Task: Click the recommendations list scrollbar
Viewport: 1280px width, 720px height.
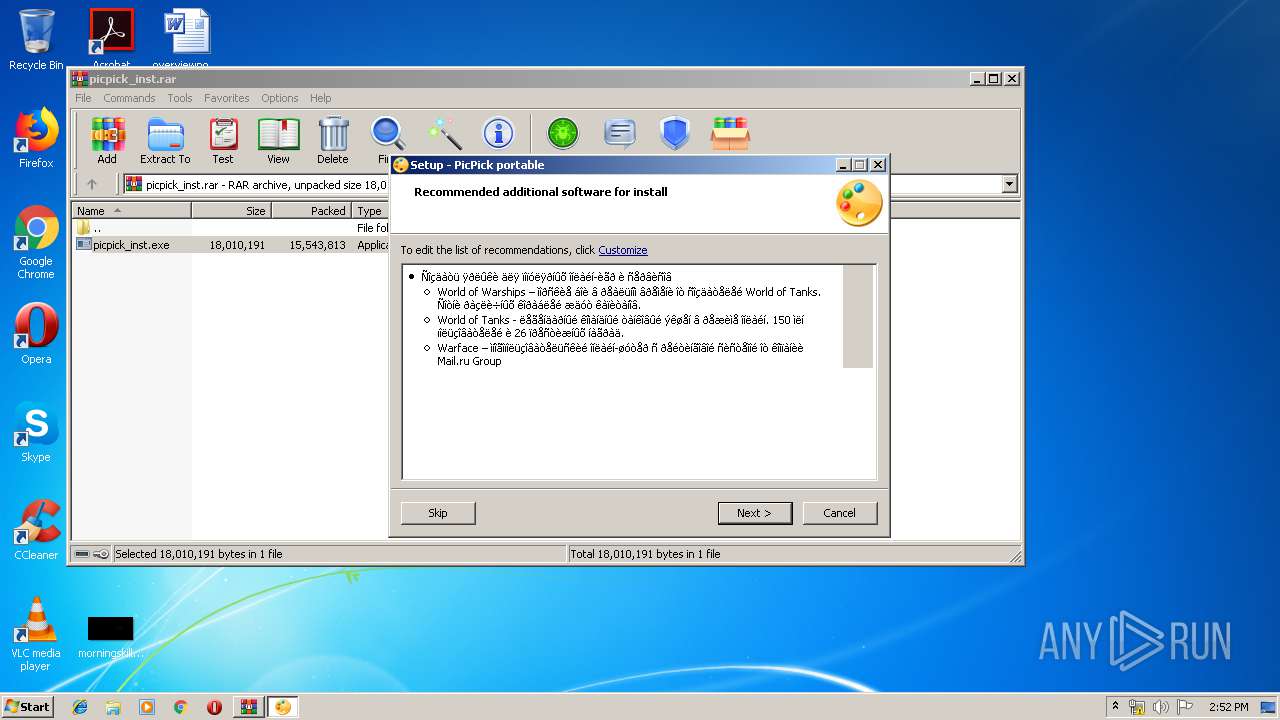Action: pos(858,316)
